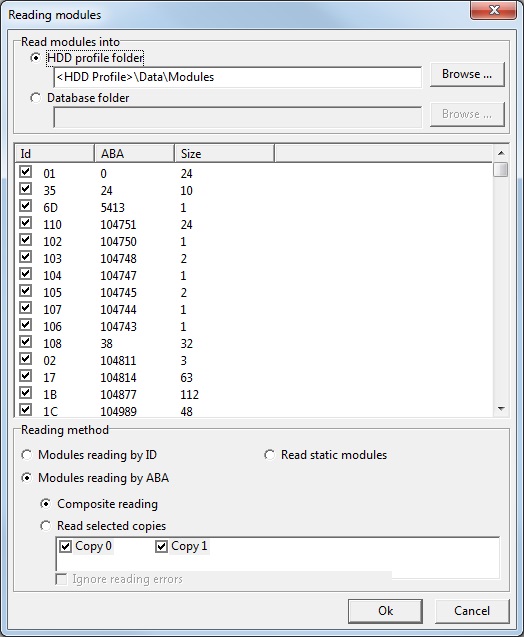The image size is (524, 637).
Task: Click ABA value 104743
Action: pos(118,327)
